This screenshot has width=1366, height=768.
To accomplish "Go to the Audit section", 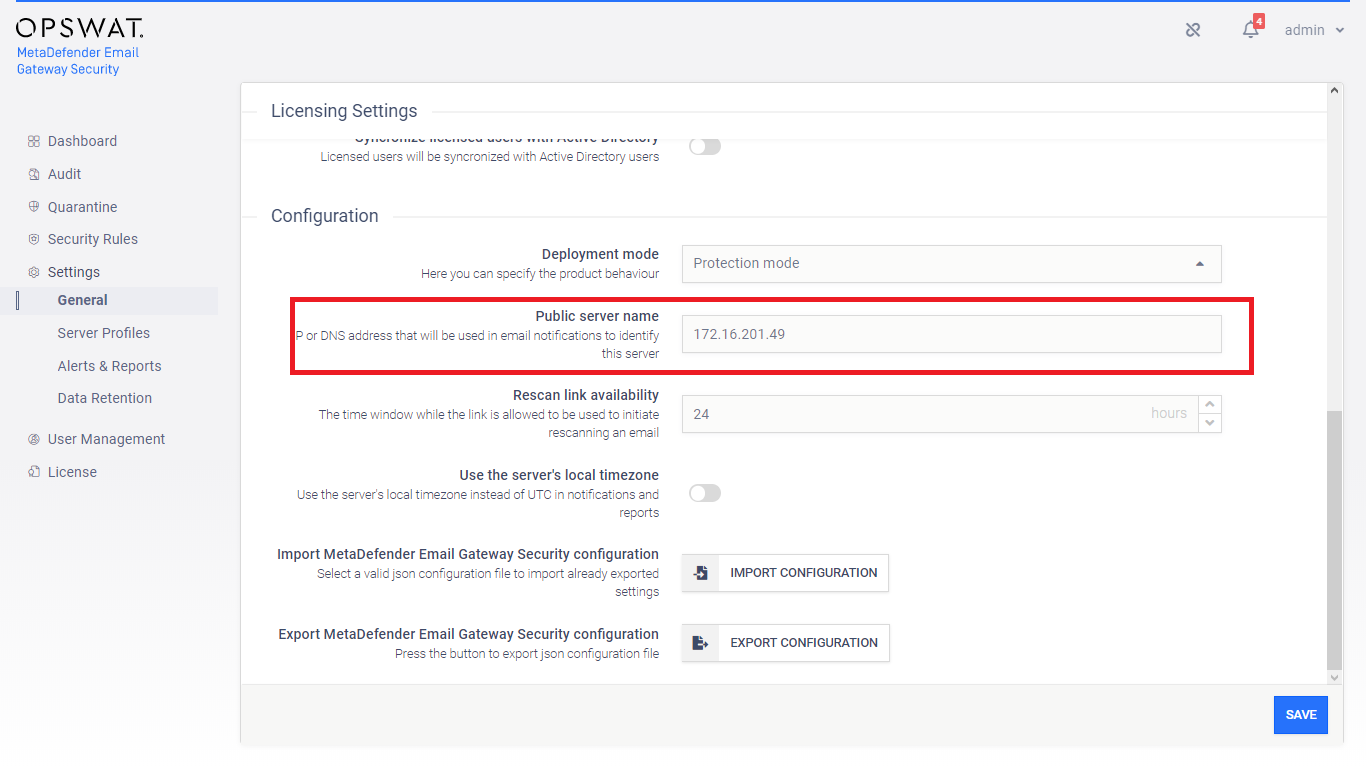I will point(64,174).
